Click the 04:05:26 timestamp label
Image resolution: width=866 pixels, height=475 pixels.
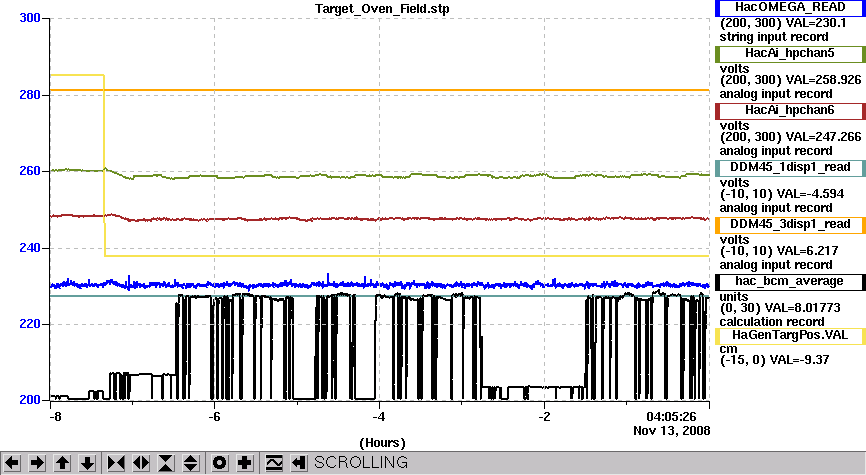672,416
